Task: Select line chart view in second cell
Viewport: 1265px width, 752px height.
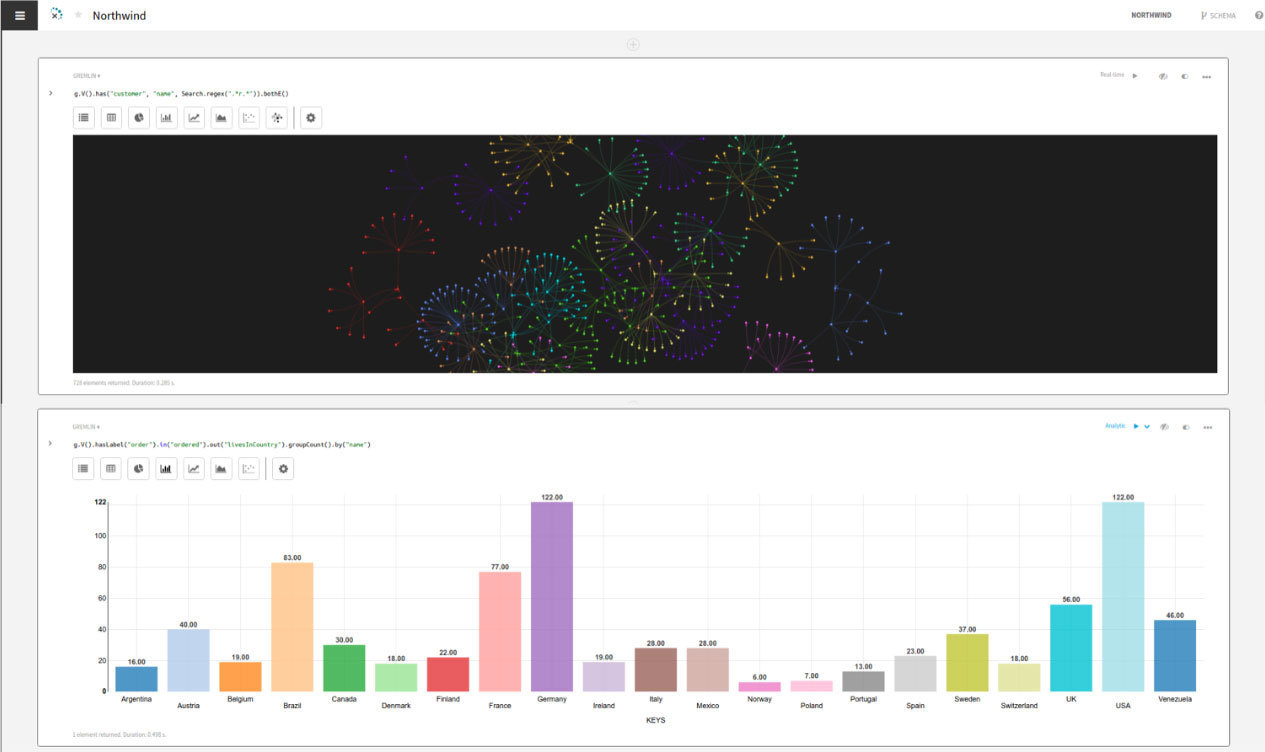Action: click(x=194, y=469)
